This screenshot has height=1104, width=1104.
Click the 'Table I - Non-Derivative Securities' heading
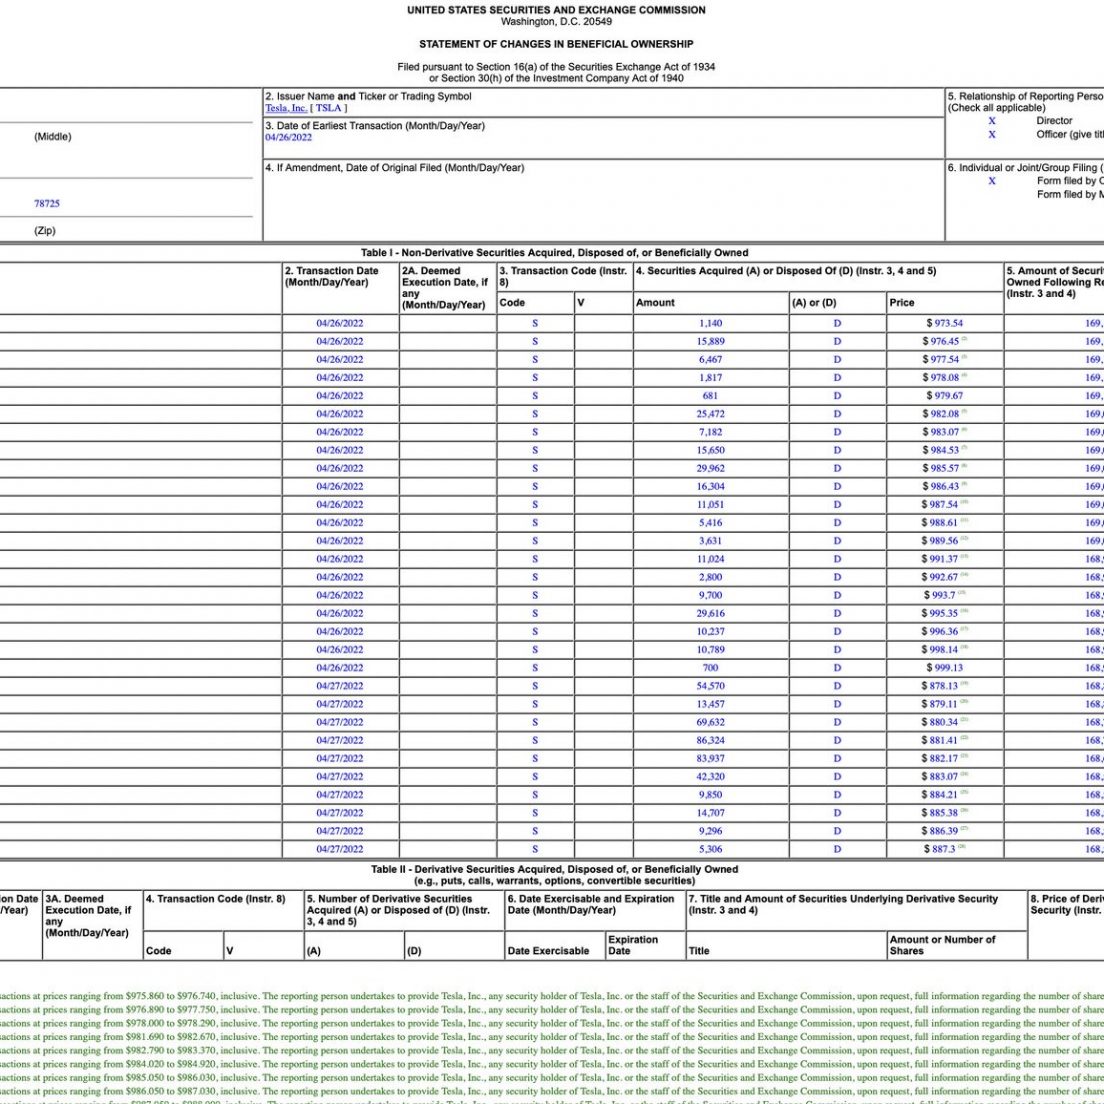(x=555, y=253)
